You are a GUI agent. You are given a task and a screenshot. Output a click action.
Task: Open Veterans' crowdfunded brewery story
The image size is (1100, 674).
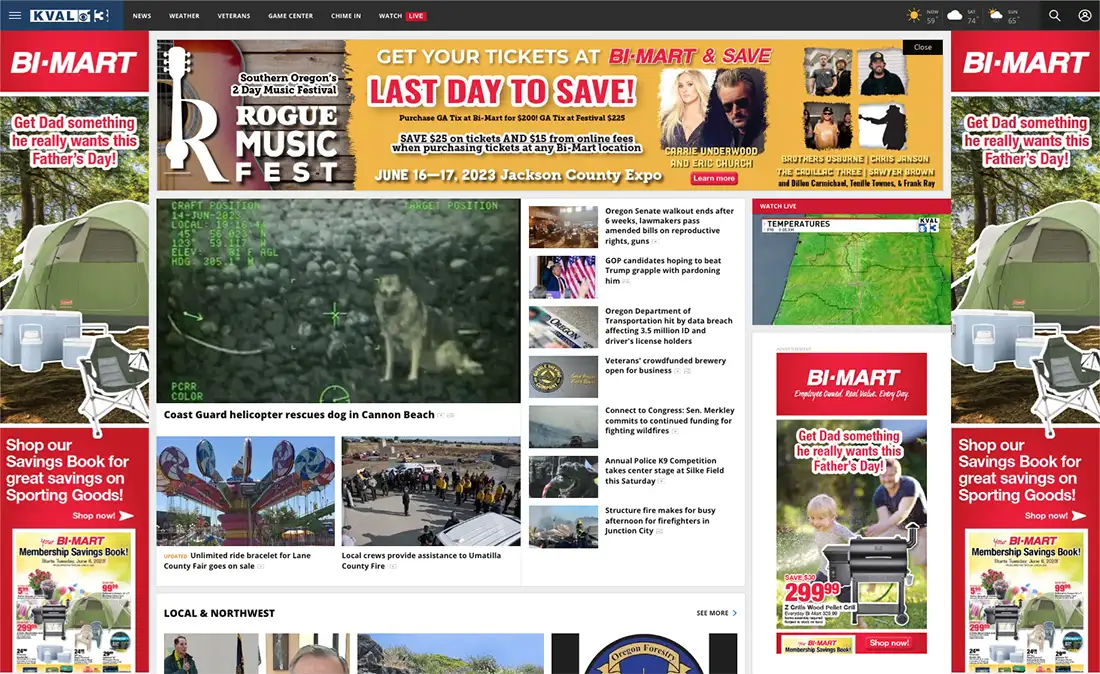pyautogui.click(x=665, y=365)
